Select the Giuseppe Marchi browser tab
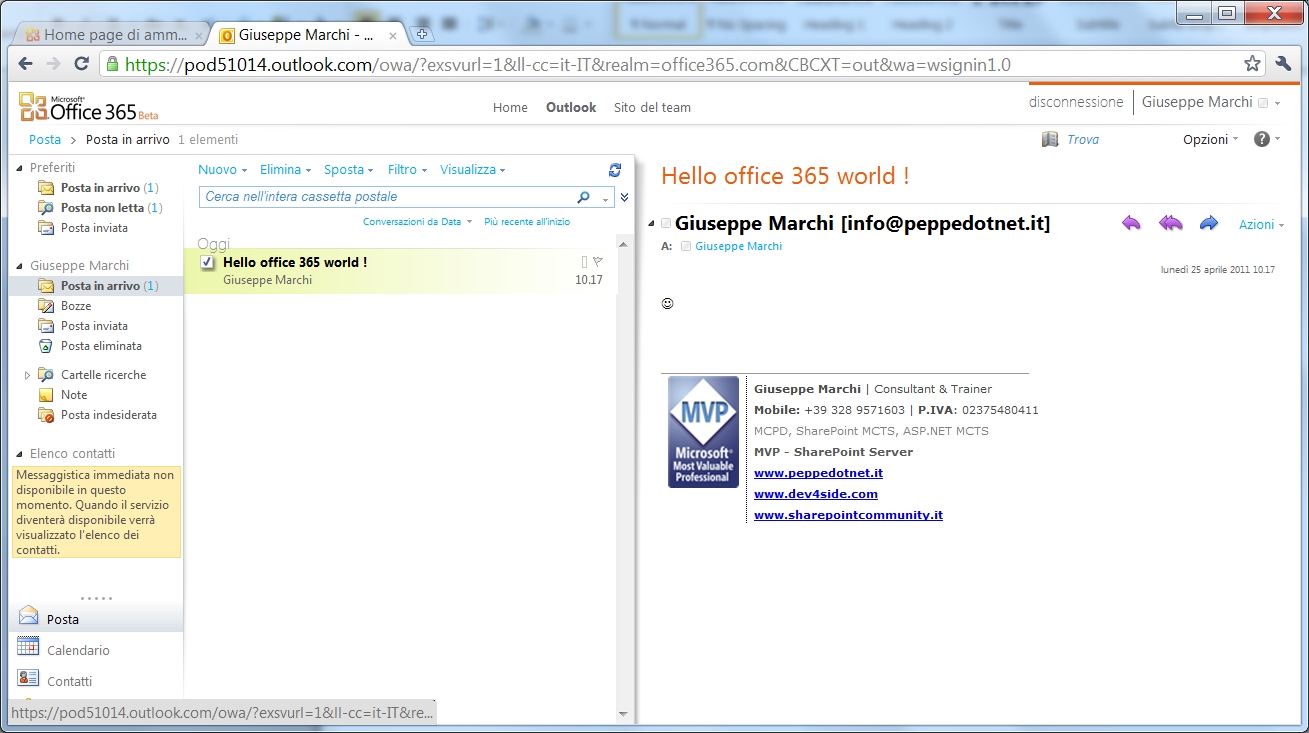1309x733 pixels. click(308, 34)
